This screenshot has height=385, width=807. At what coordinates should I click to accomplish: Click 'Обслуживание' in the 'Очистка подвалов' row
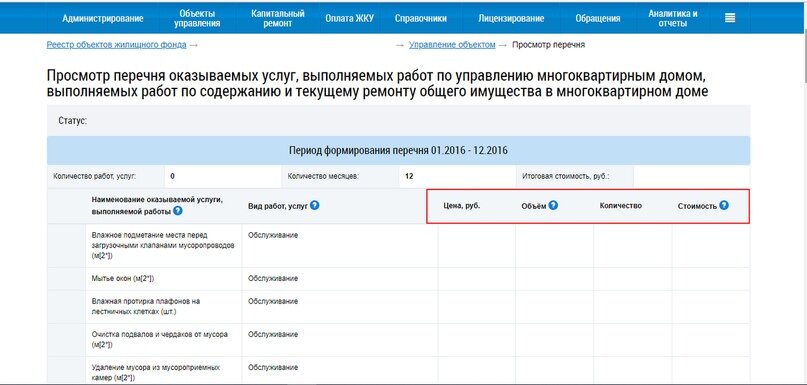[x=273, y=334]
